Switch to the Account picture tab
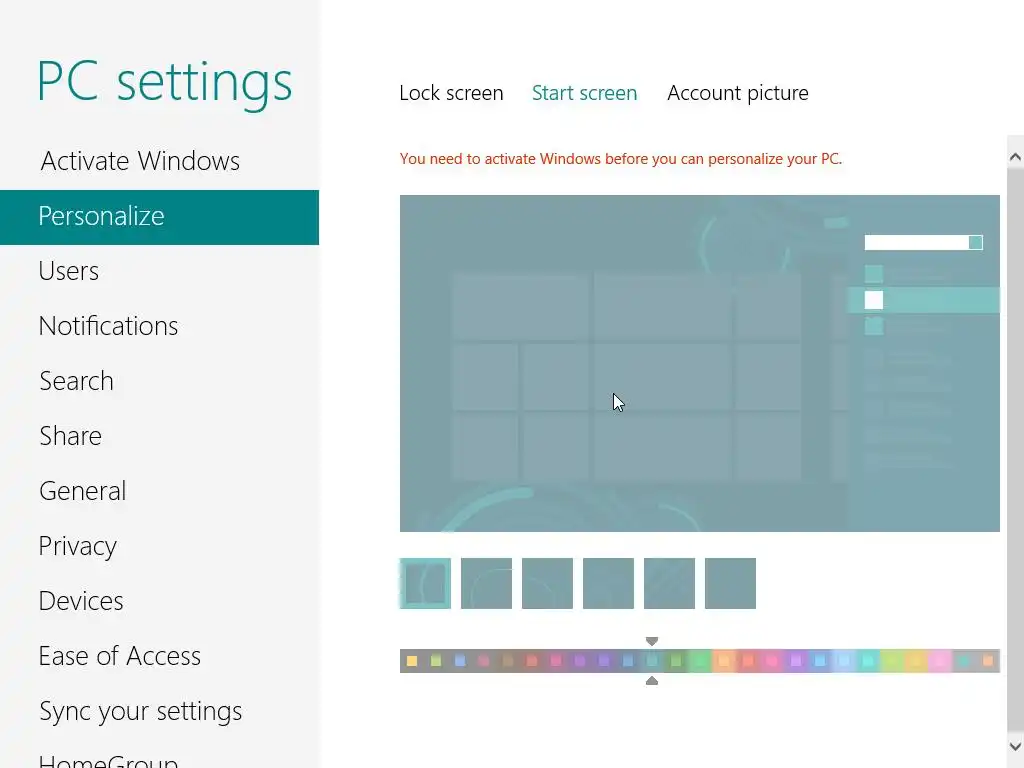This screenshot has width=1024, height=768. pyautogui.click(x=738, y=93)
